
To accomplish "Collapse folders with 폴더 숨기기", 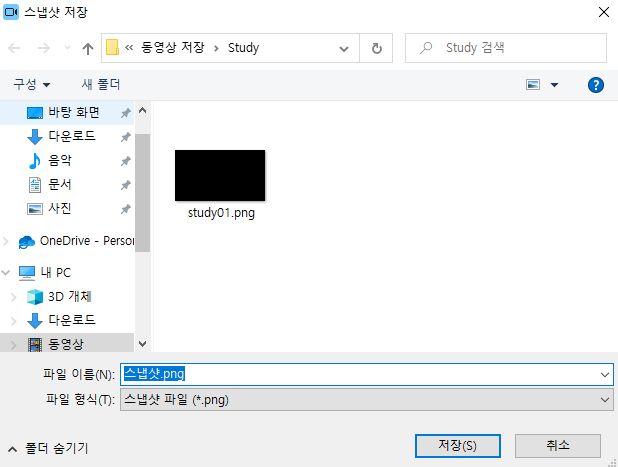I will [x=48, y=448].
